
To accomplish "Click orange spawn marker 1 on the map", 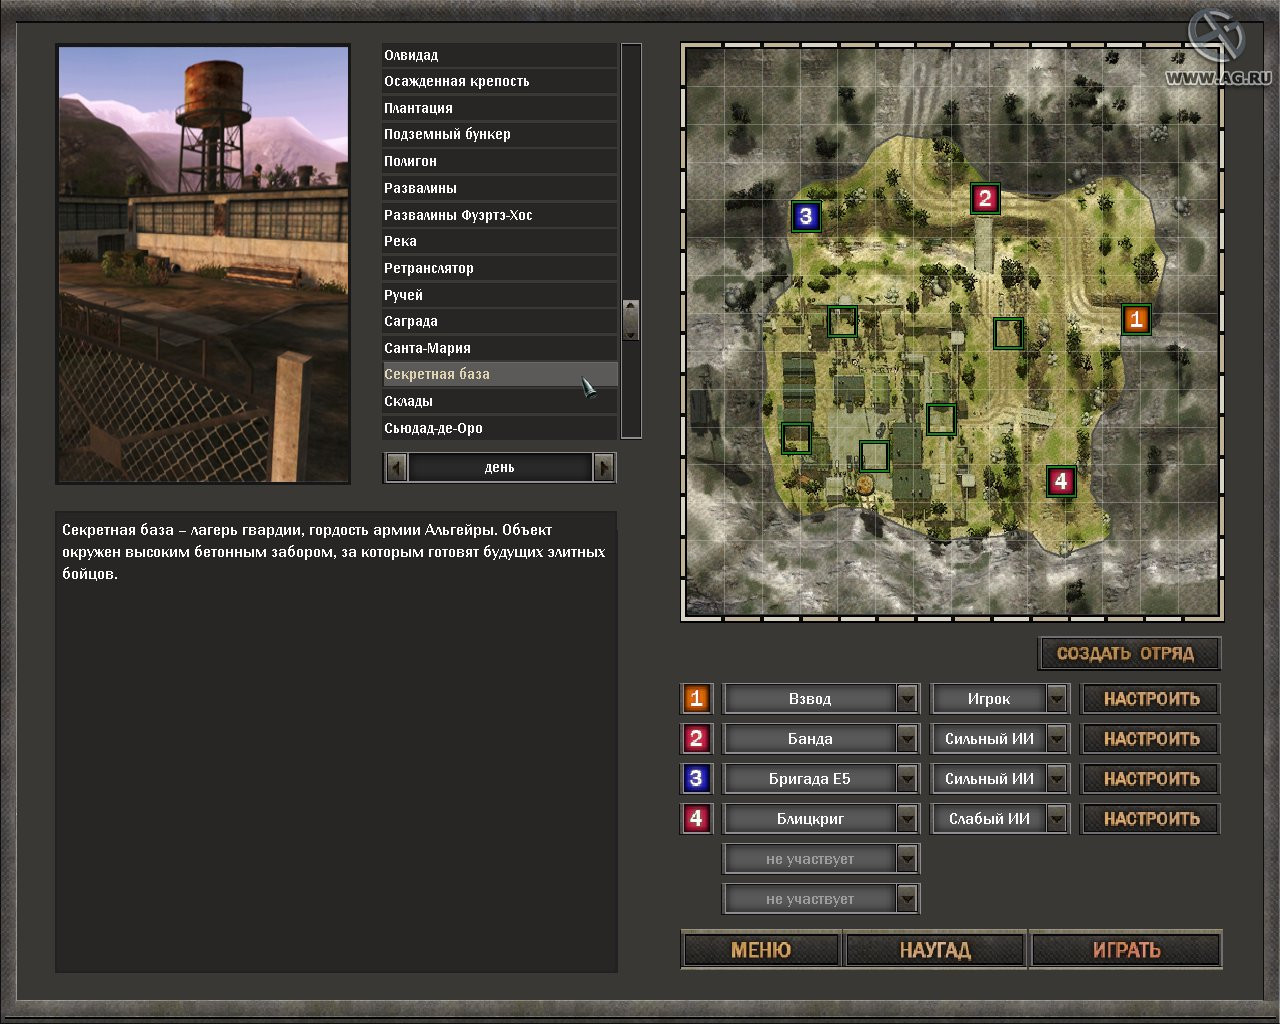I will coord(1136,319).
